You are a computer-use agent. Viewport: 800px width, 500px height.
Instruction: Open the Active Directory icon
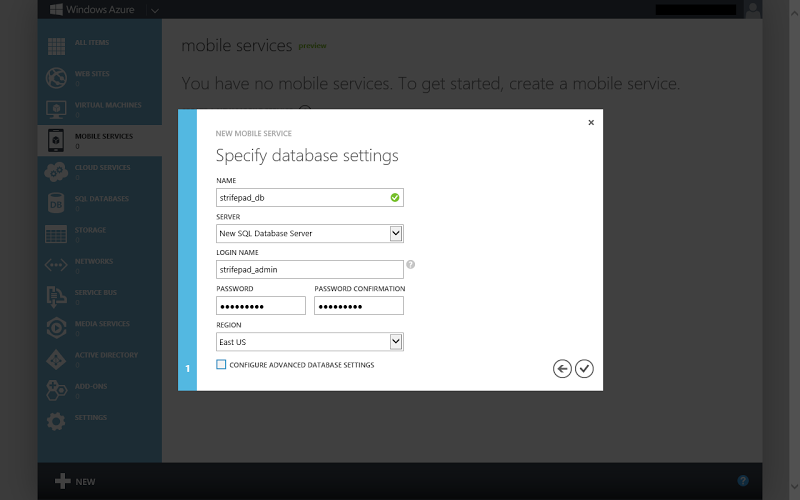56,359
